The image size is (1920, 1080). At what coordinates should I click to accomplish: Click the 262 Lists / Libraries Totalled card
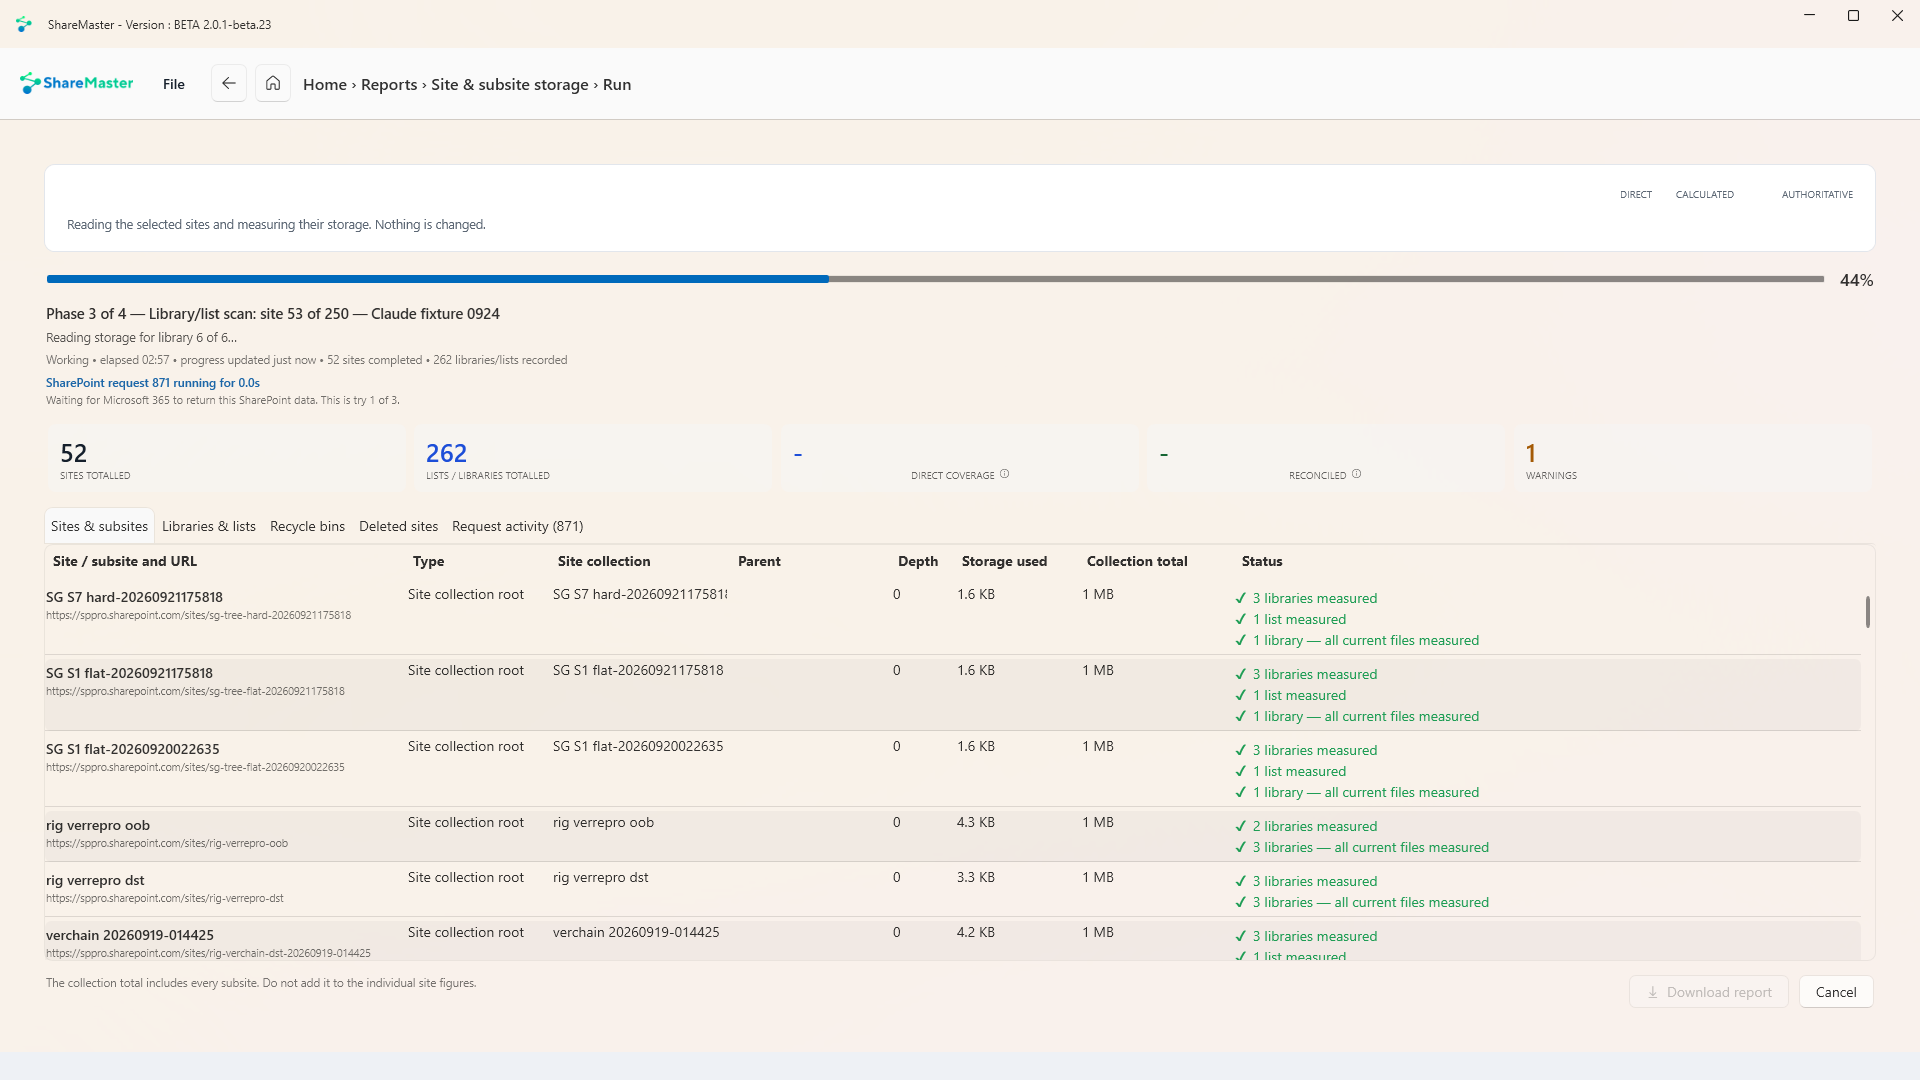coord(592,459)
